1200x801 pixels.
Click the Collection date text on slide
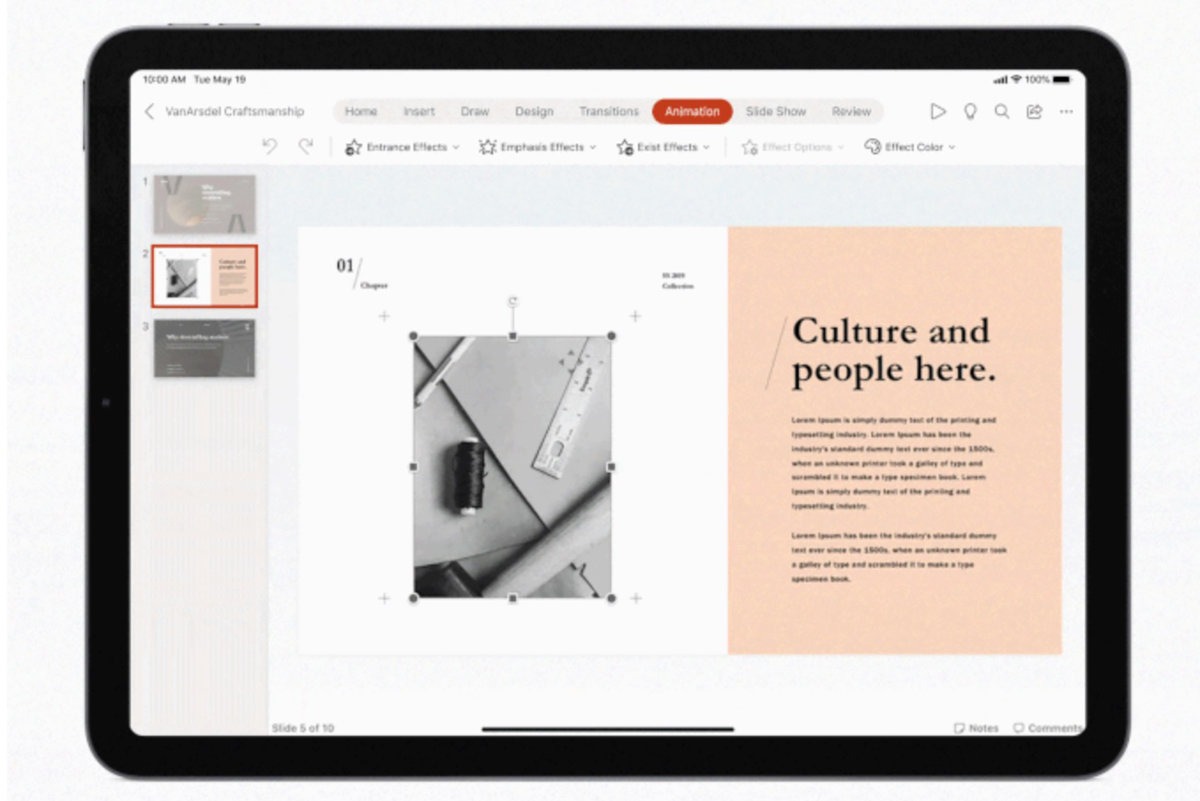click(x=677, y=281)
